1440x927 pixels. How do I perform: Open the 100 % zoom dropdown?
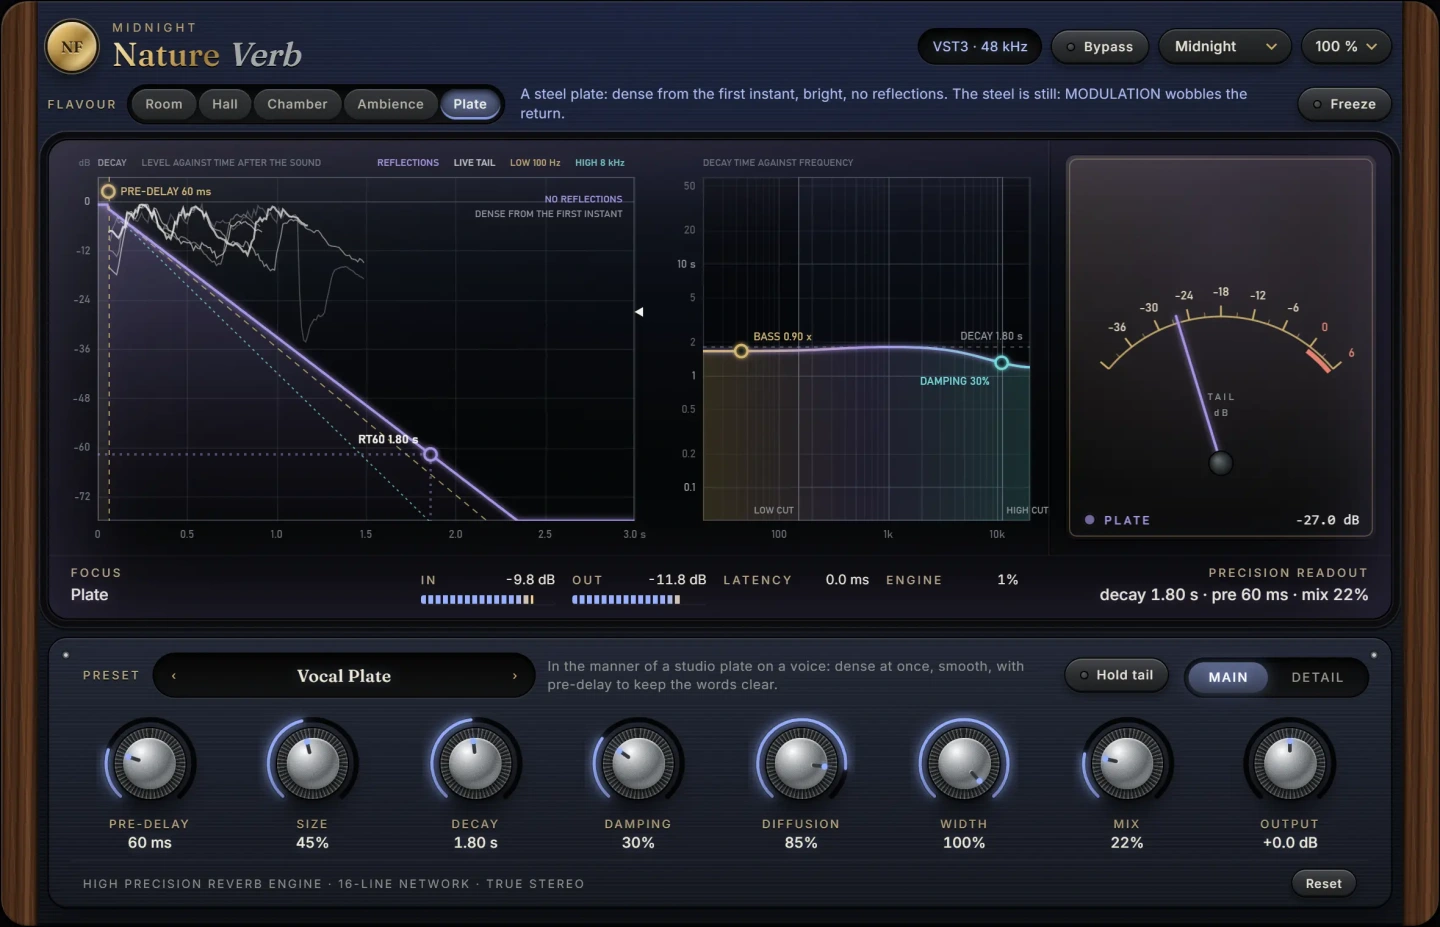1346,46
